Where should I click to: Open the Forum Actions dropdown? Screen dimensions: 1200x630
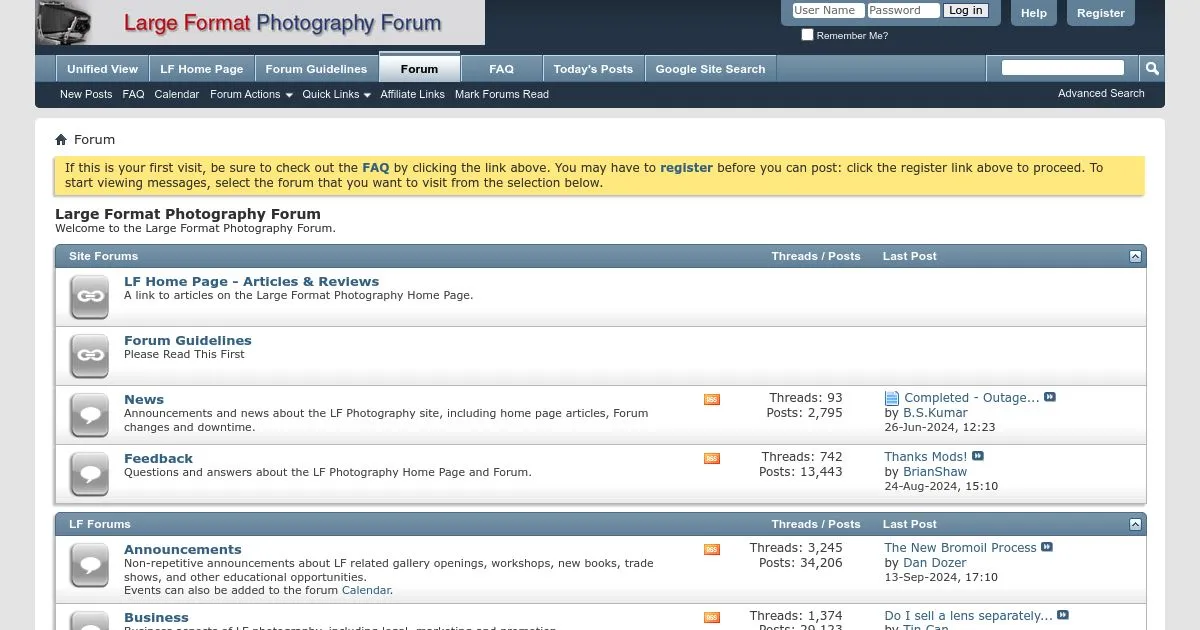[251, 95]
